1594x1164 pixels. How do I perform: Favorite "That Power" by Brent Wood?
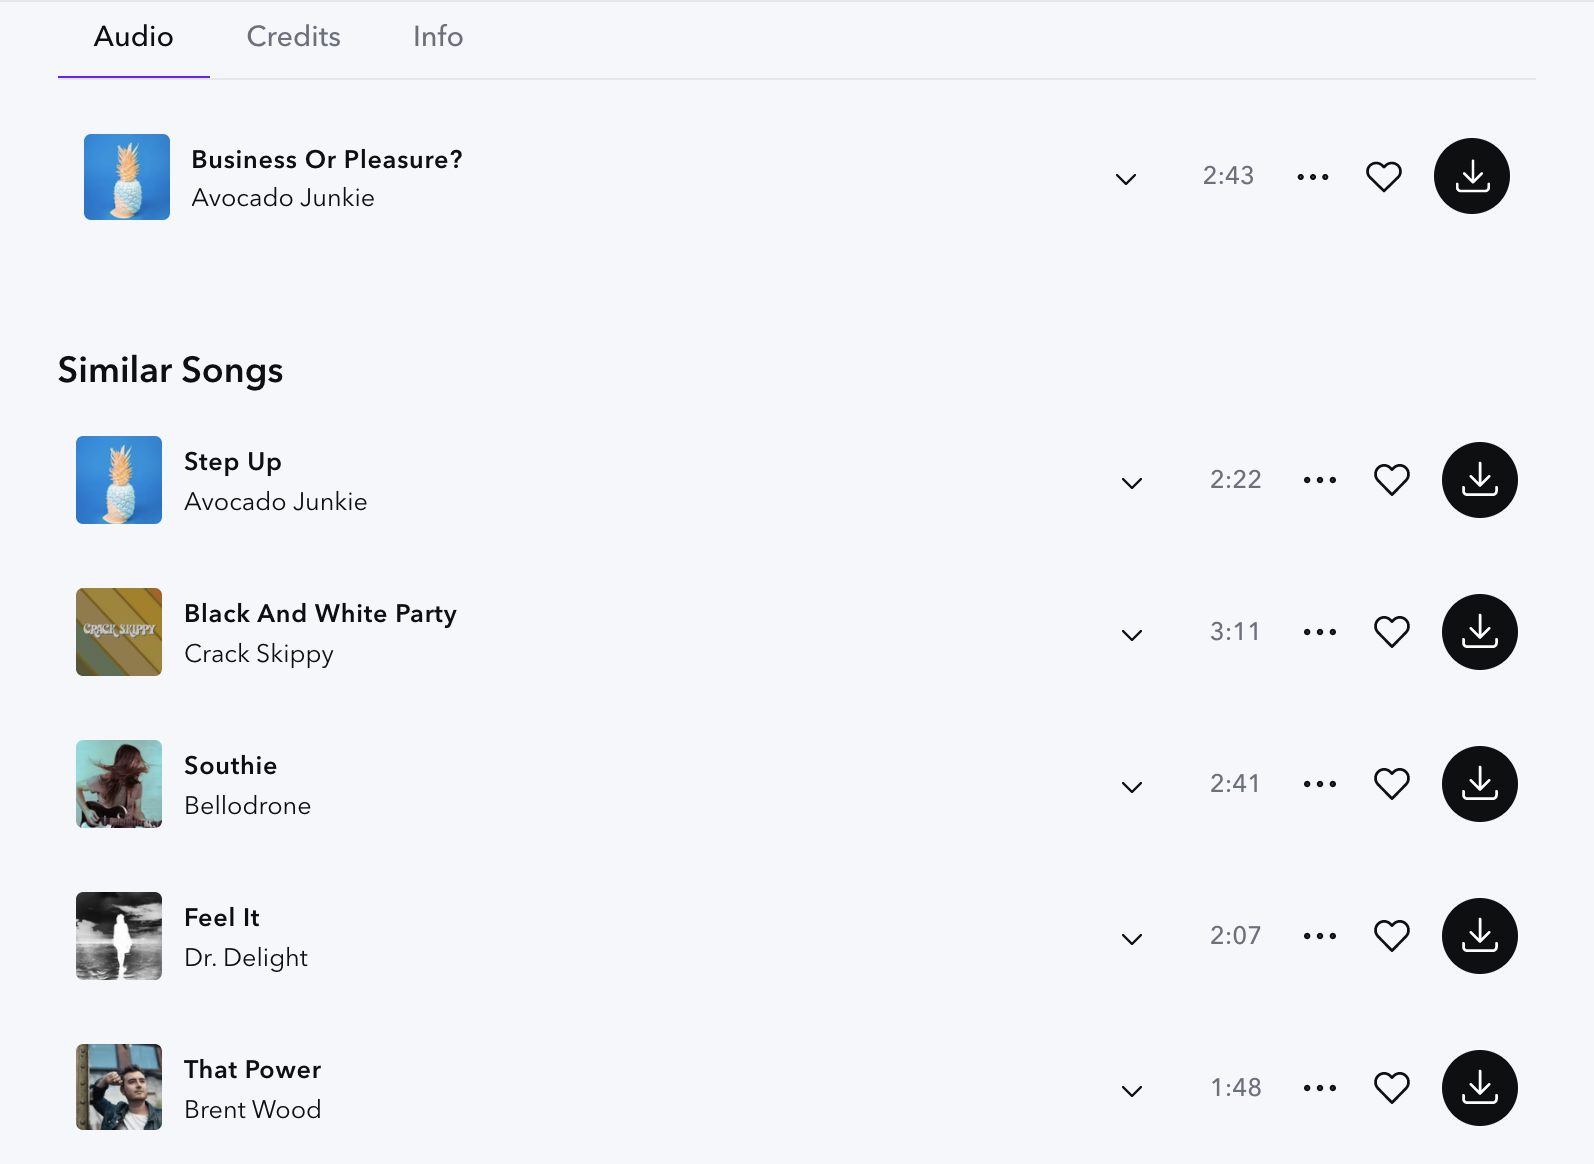(x=1391, y=1087)
